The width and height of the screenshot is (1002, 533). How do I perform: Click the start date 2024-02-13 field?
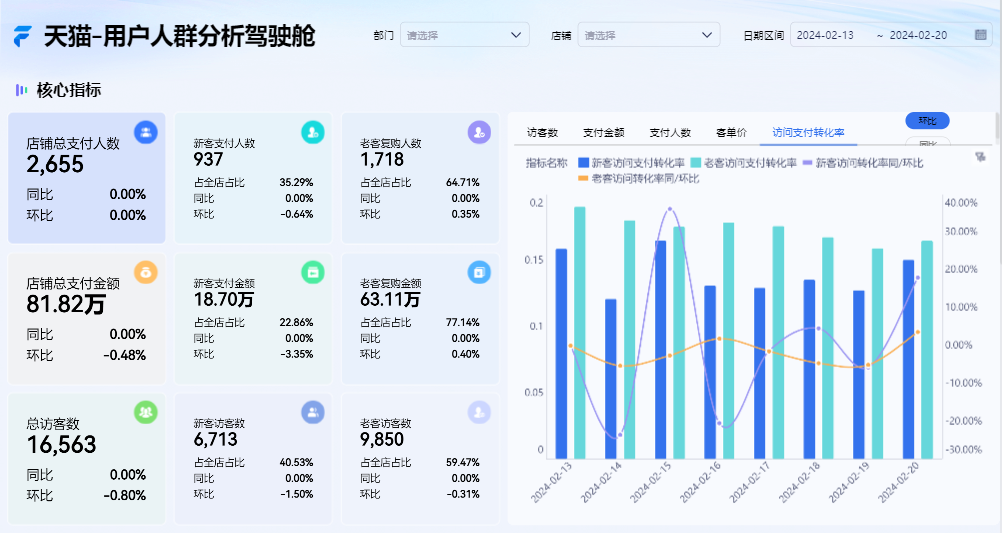click(825, 35)
